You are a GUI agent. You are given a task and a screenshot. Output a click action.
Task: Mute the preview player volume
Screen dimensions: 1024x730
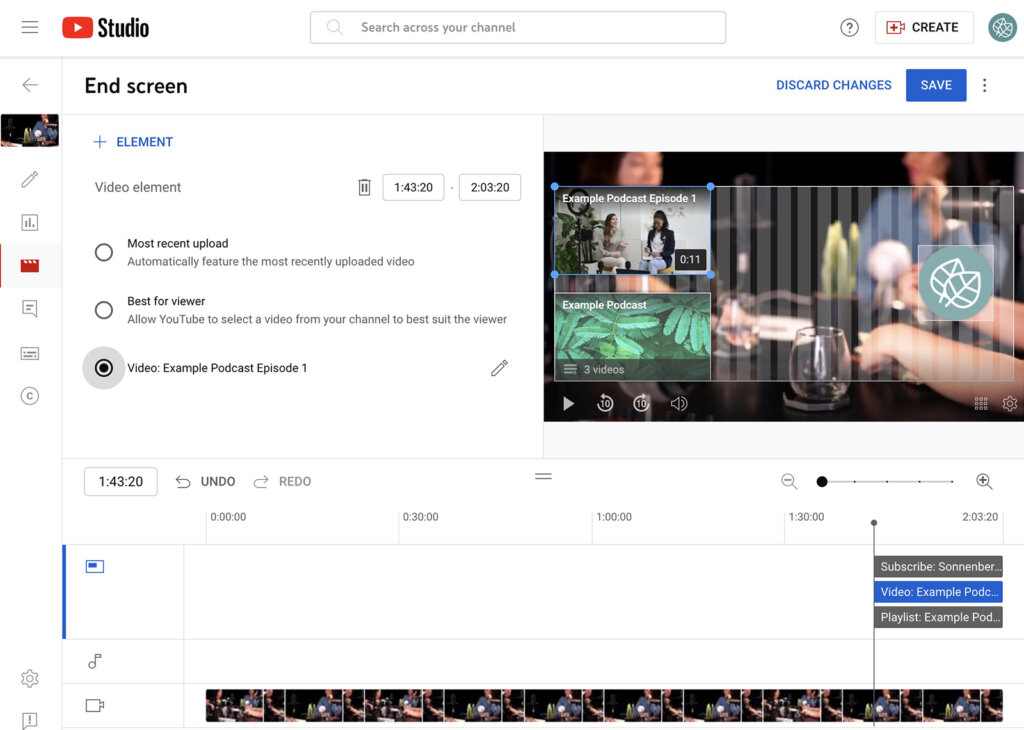(679, 403)
